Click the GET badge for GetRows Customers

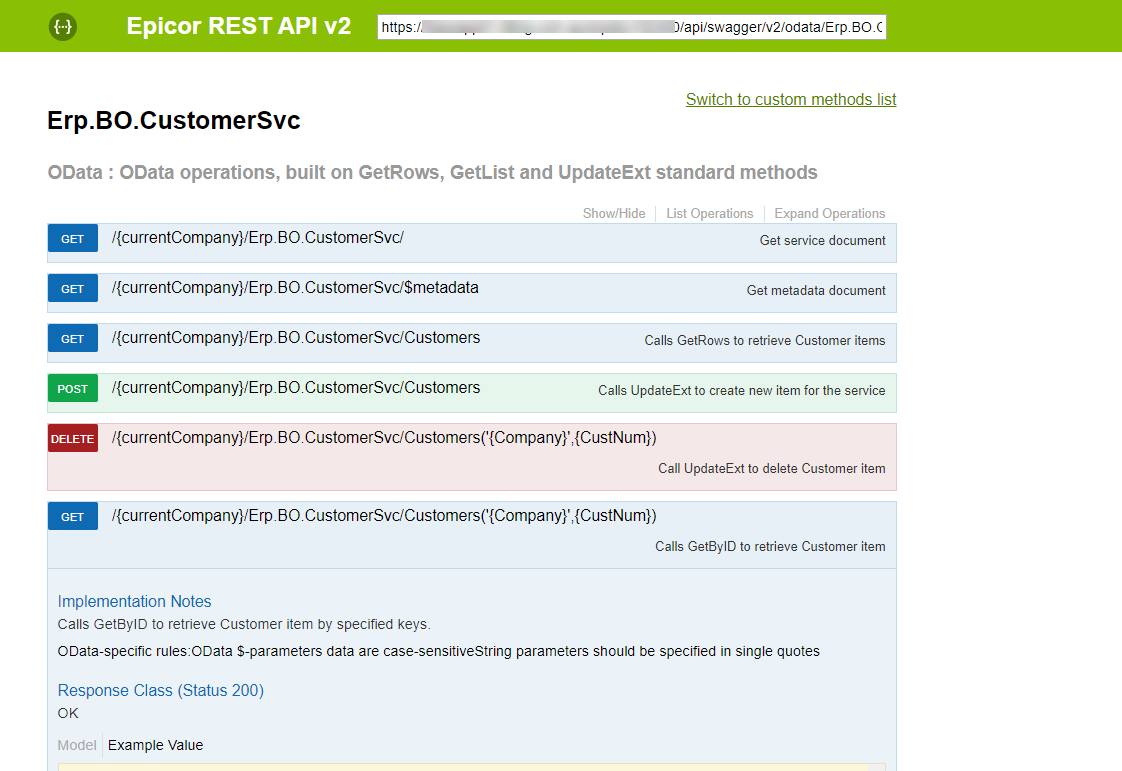72,339
